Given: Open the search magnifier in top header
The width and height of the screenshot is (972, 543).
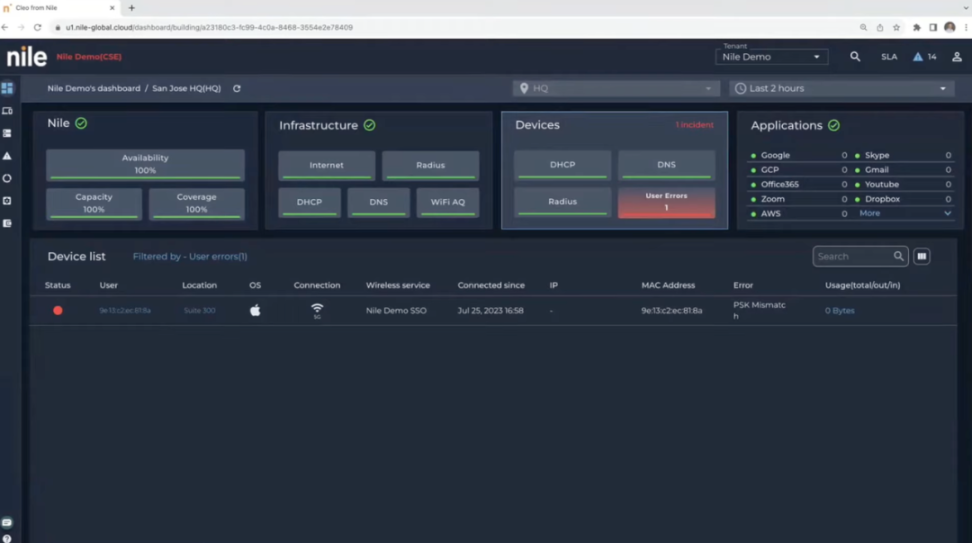Looking at the screenshot, I should [855, 57].
